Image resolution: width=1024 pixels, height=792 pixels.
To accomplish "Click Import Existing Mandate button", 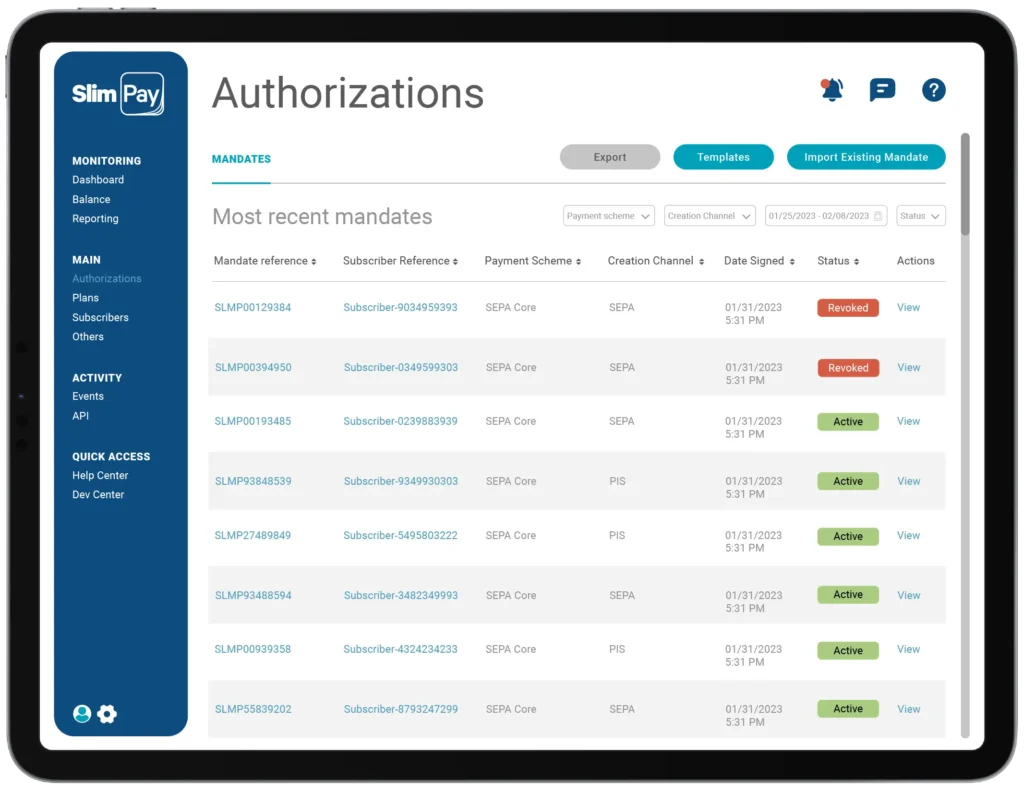I will click(x=866, y=157).
